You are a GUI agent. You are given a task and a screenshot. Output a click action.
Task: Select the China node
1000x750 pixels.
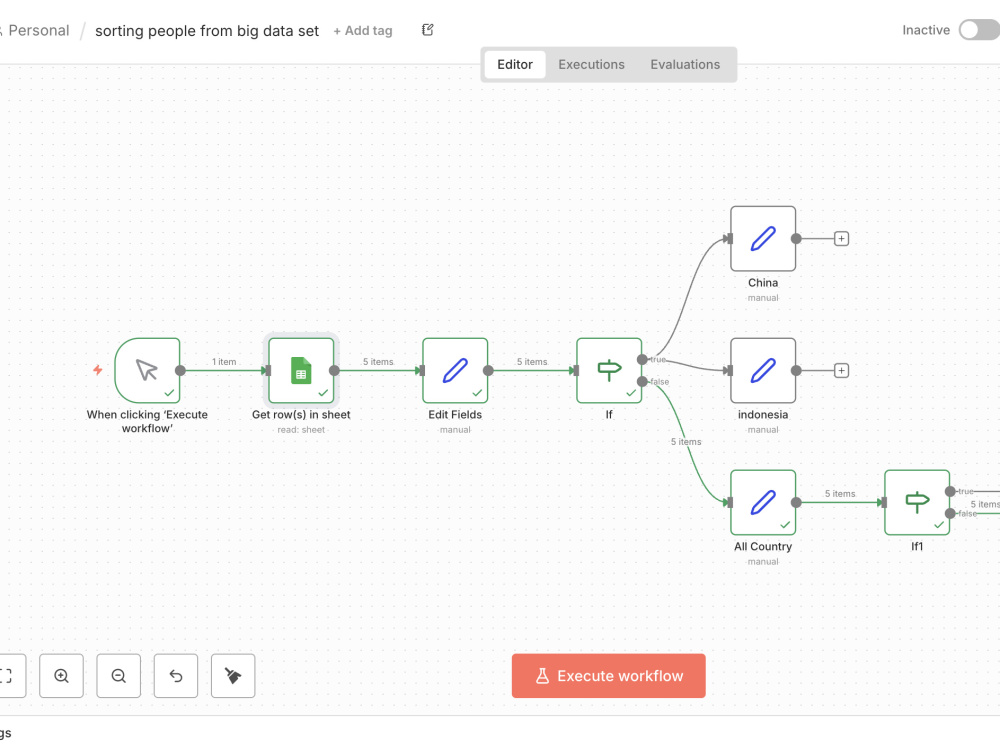click(x=763, y=239)
